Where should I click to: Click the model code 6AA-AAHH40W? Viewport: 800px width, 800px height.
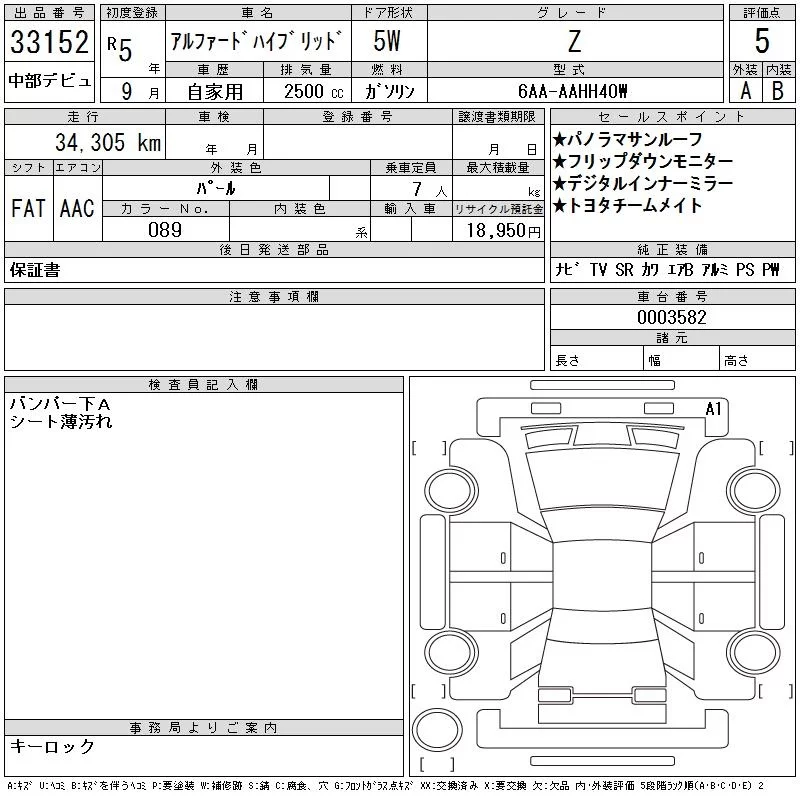[x=574, y=91]
